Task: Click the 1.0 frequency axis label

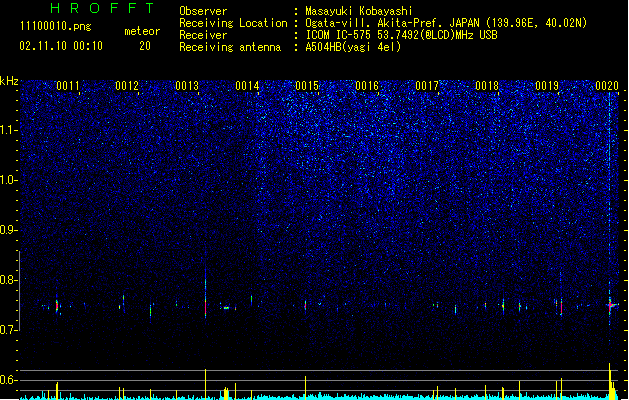Action: click(8, 180)
